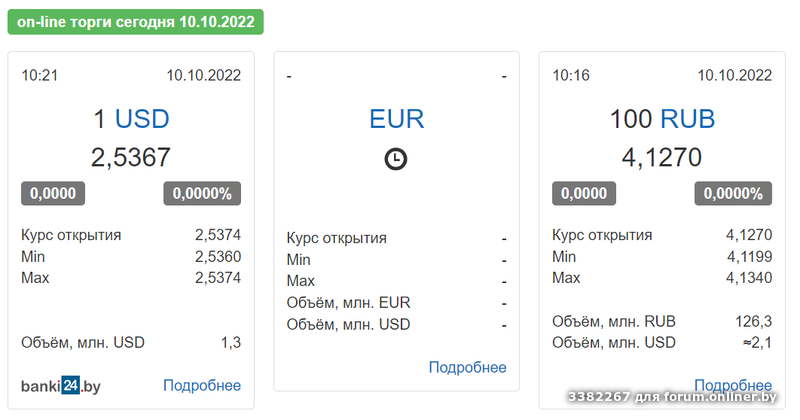Click the RUB volume value 126,3
The image size is (800, 420).
(753, 321)
